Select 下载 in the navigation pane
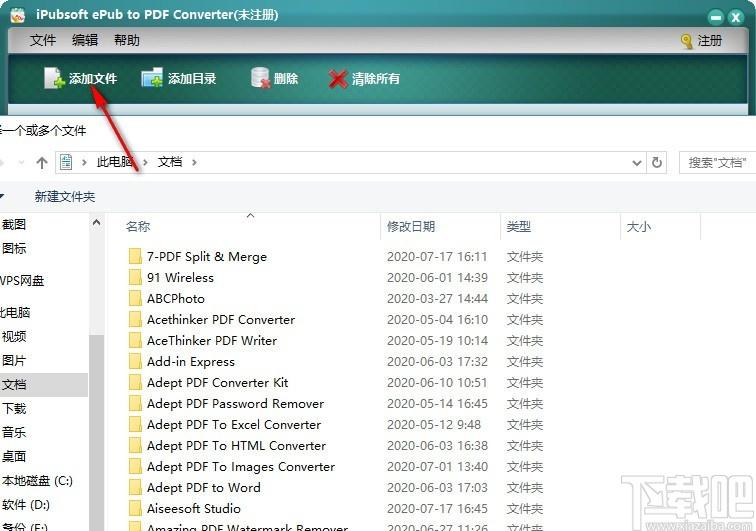 click(14, 409)
